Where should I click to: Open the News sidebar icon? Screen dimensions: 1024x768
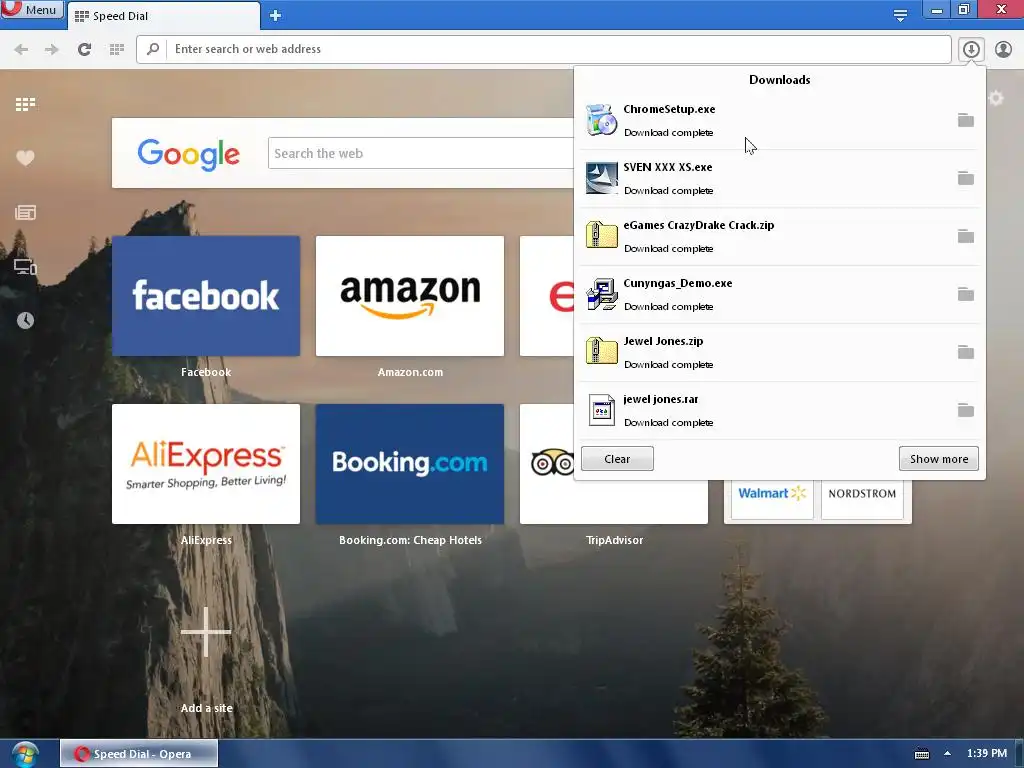[x=25, y=212]
